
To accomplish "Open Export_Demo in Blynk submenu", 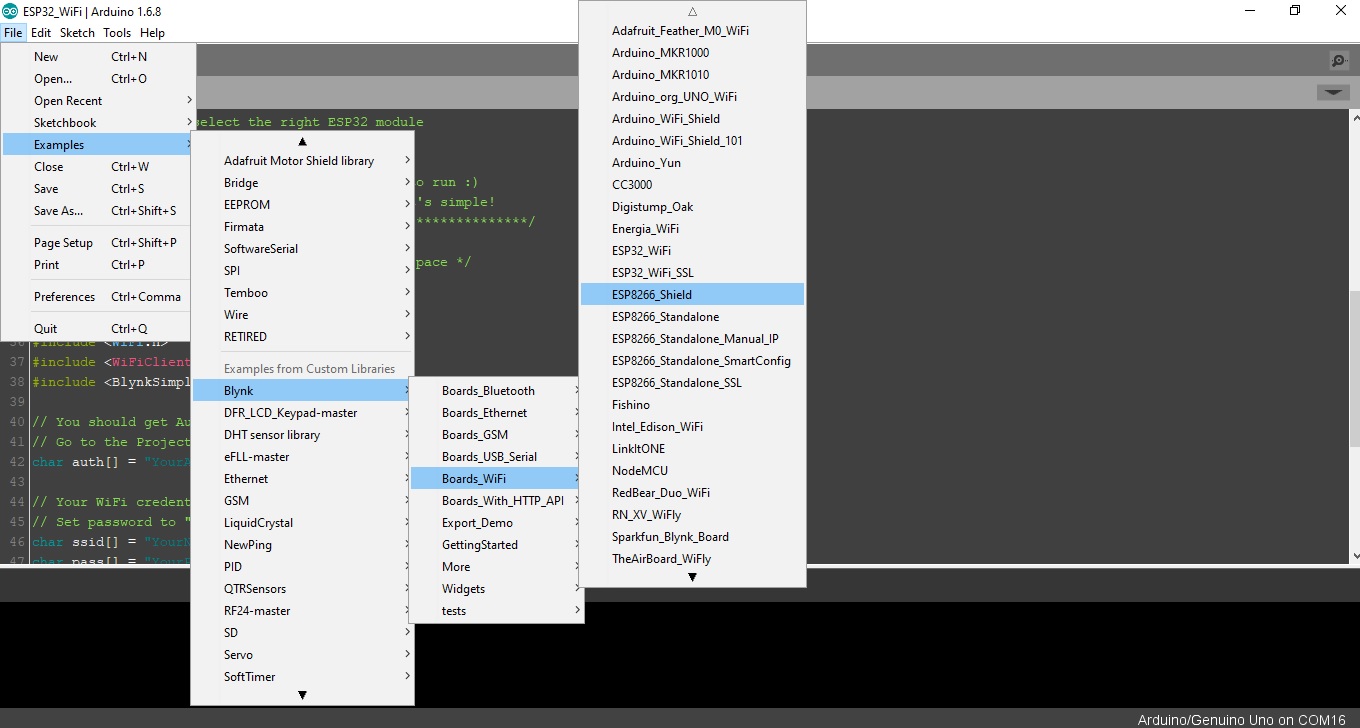I will click(496, 523).
